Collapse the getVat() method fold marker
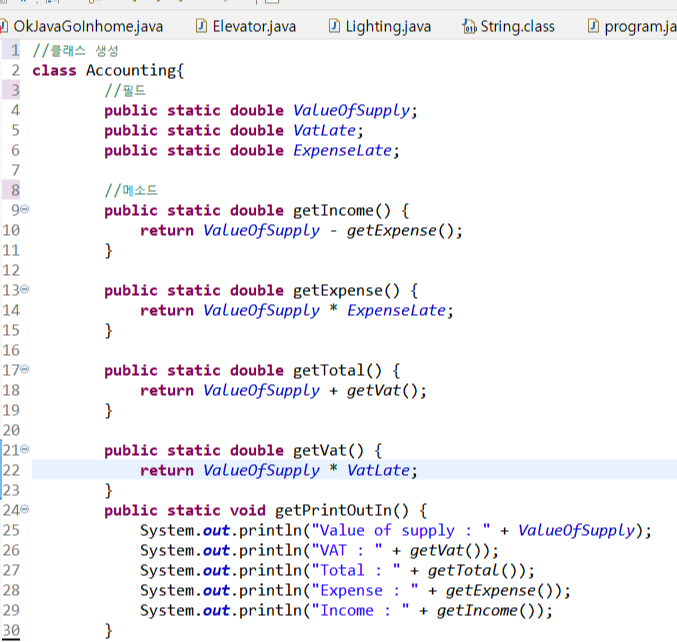Viewport: 677px width, 642px height. click(25, 449)
